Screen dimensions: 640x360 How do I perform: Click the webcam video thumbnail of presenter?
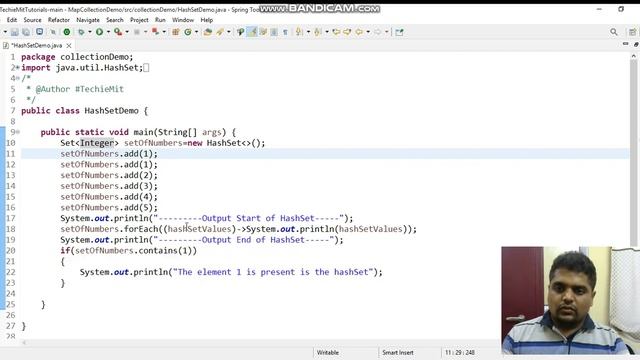coord(570,300)
